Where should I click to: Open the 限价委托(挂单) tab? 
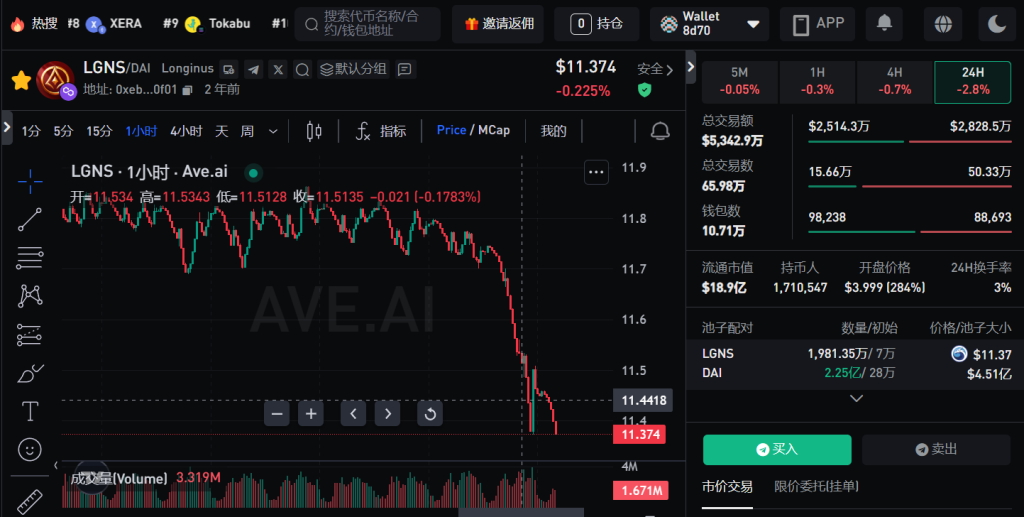click(816, 486)
